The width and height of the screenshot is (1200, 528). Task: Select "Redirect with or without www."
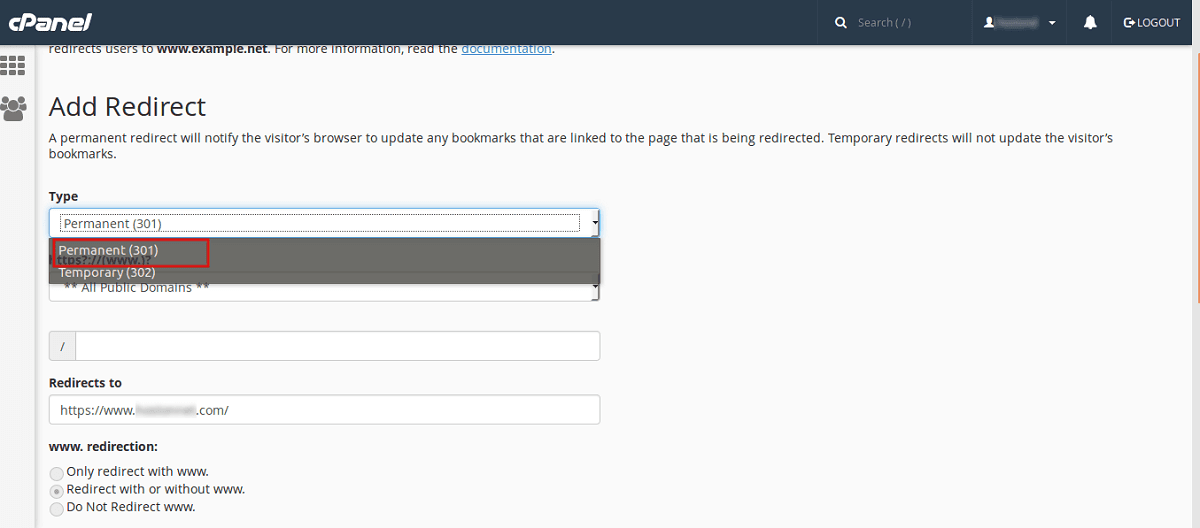click(x=57, y=490)
